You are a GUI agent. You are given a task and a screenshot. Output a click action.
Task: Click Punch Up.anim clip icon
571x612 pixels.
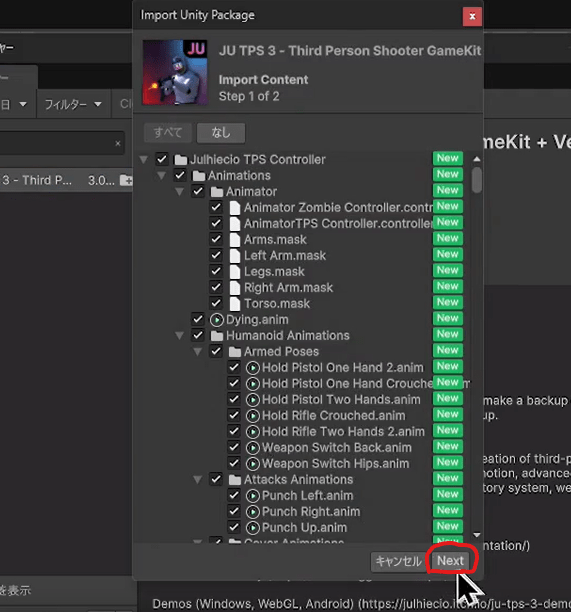point(253,528)
